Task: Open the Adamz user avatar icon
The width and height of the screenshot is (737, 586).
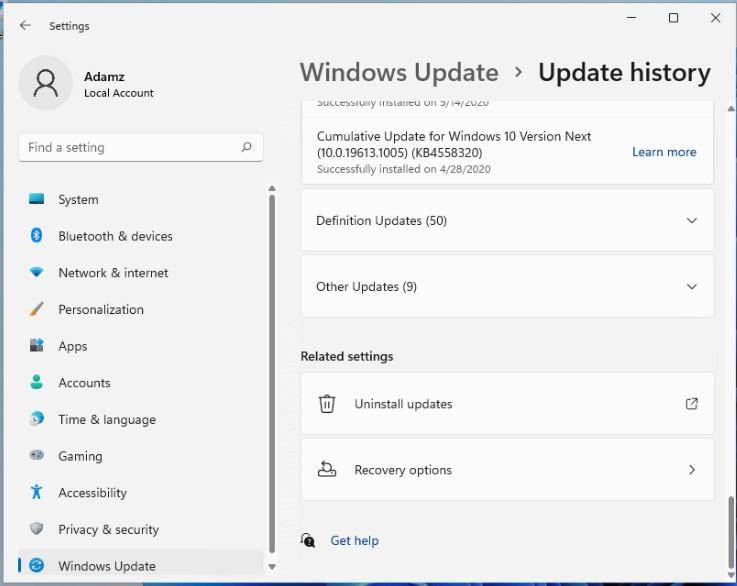Action: click(46, 83)
